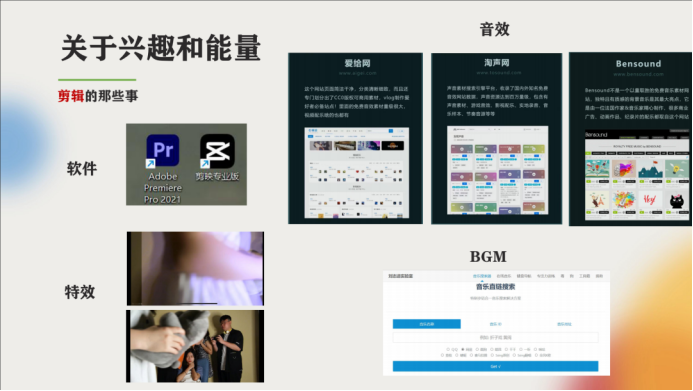This screenshot has width=693, height=391.
Task: Launch 剪映专业版 desktop shortcut
Action: tap(217, 158)
